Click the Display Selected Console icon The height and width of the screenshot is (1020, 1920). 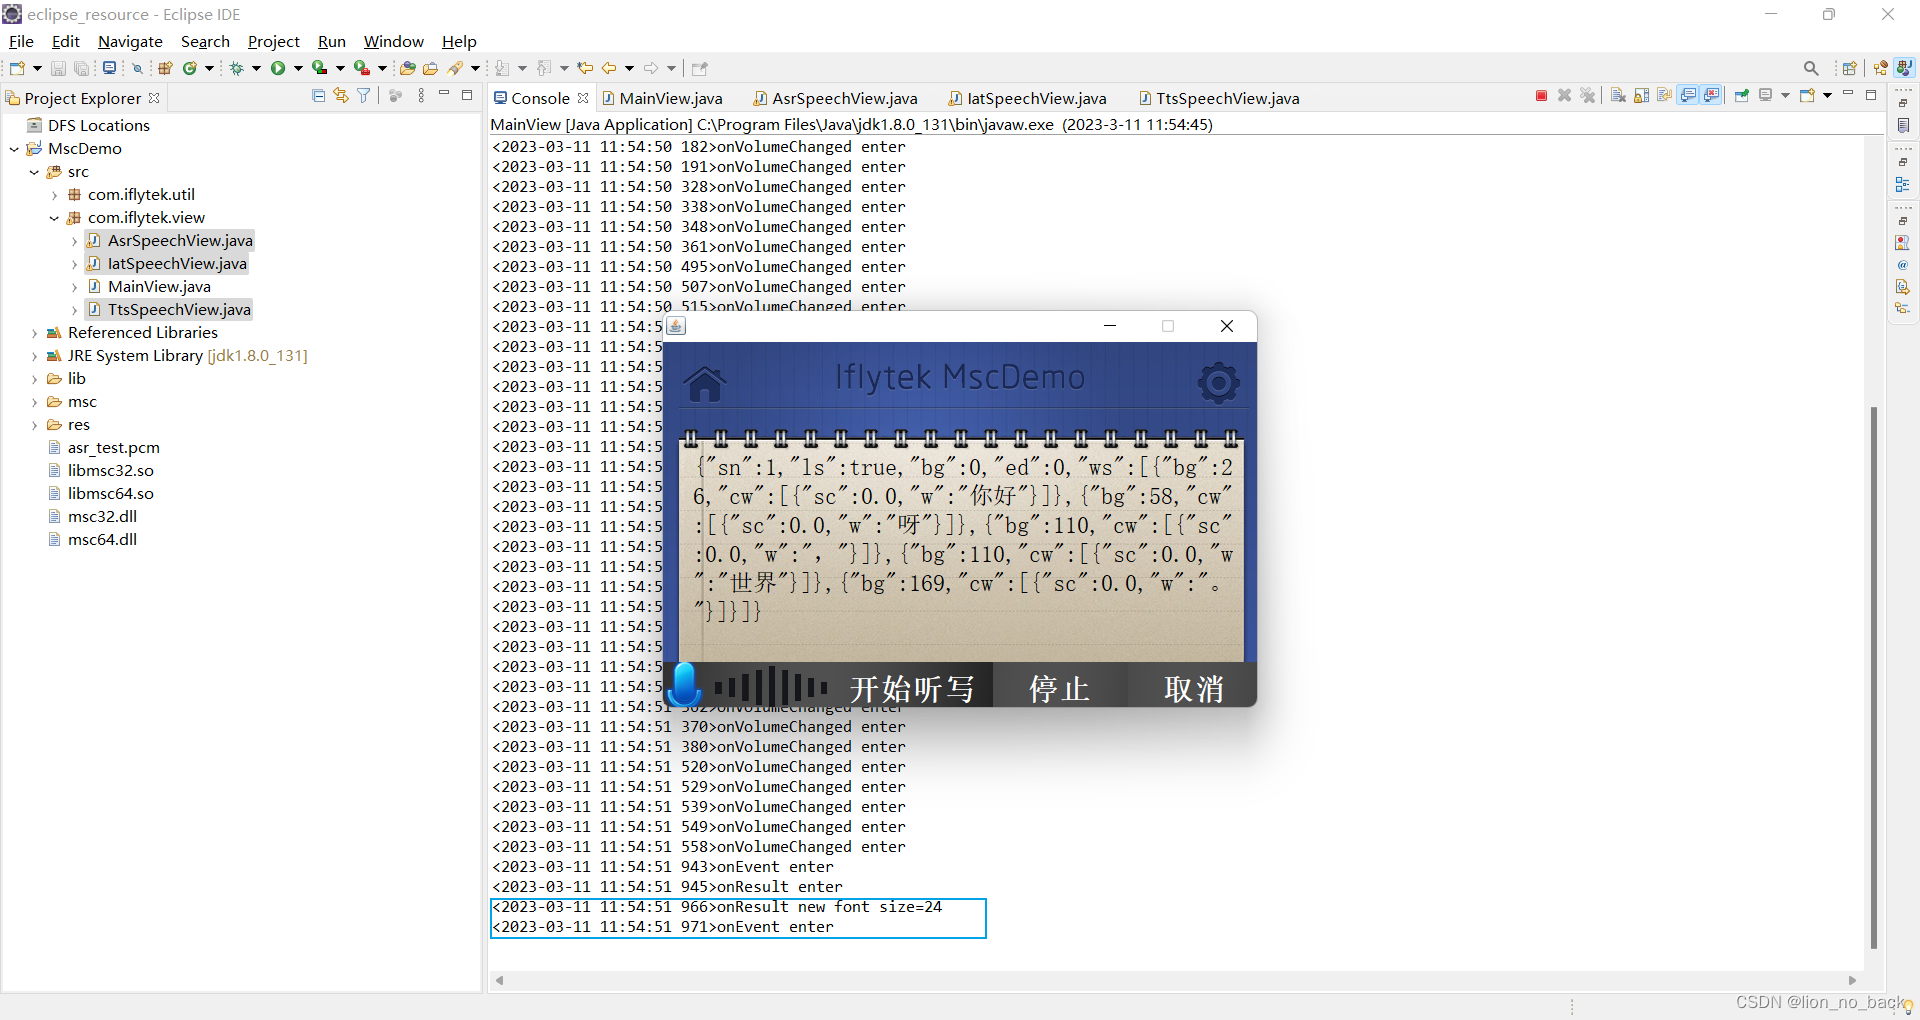tap(1765, 95)
